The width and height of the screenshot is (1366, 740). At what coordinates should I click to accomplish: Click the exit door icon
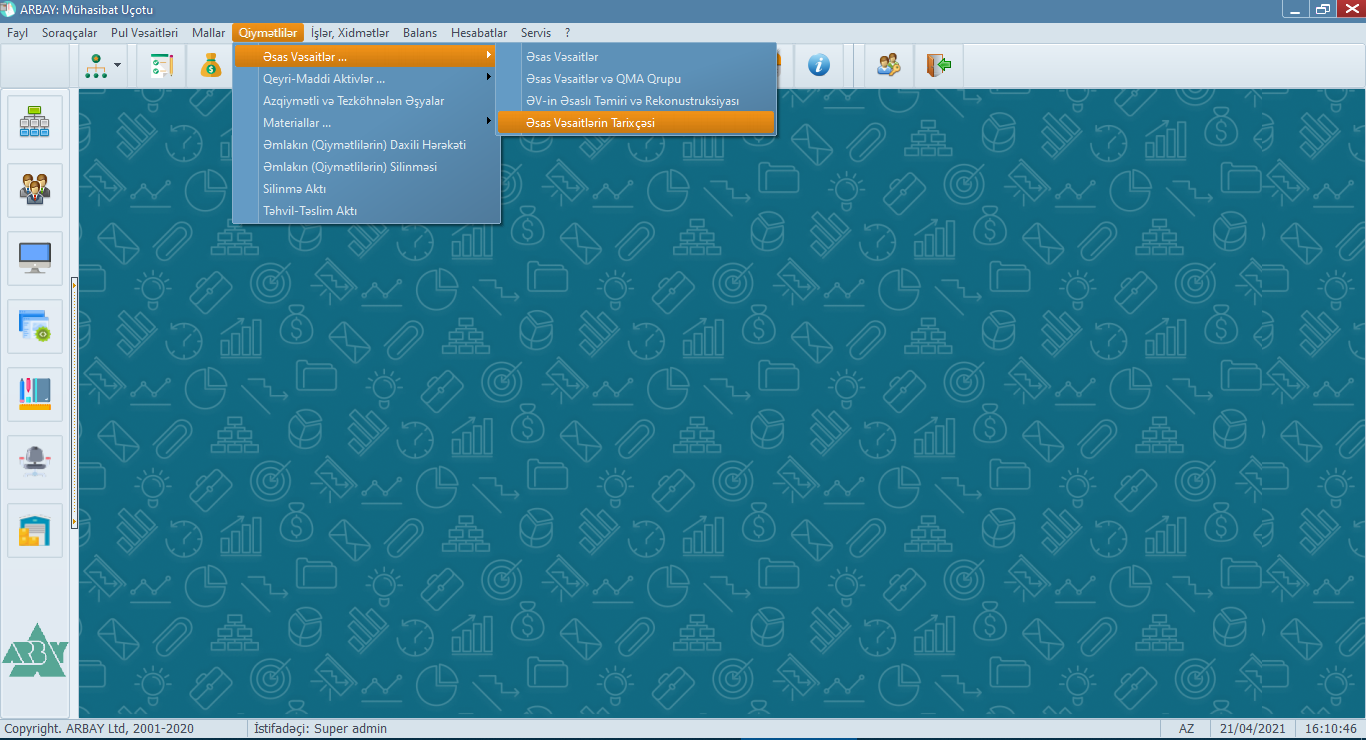938,66
